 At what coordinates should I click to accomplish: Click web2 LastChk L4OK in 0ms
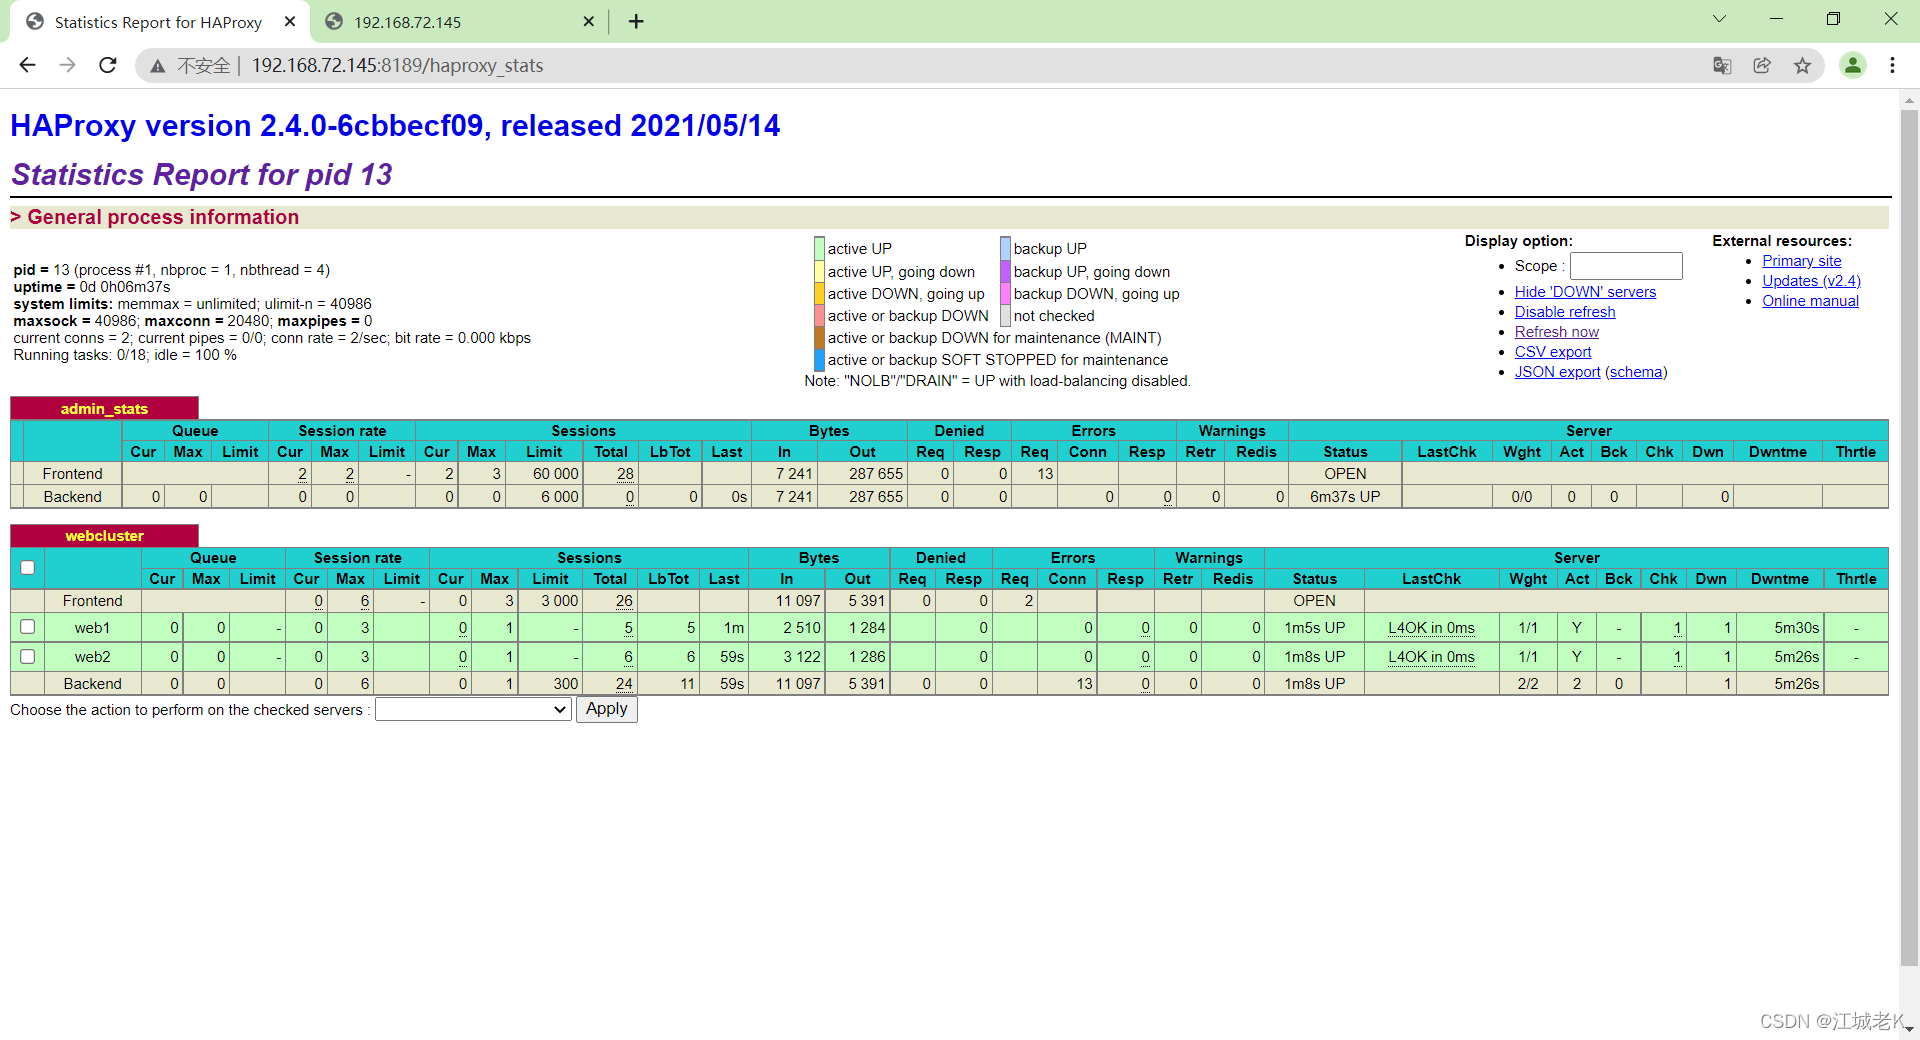click(x=1431, y=657)
